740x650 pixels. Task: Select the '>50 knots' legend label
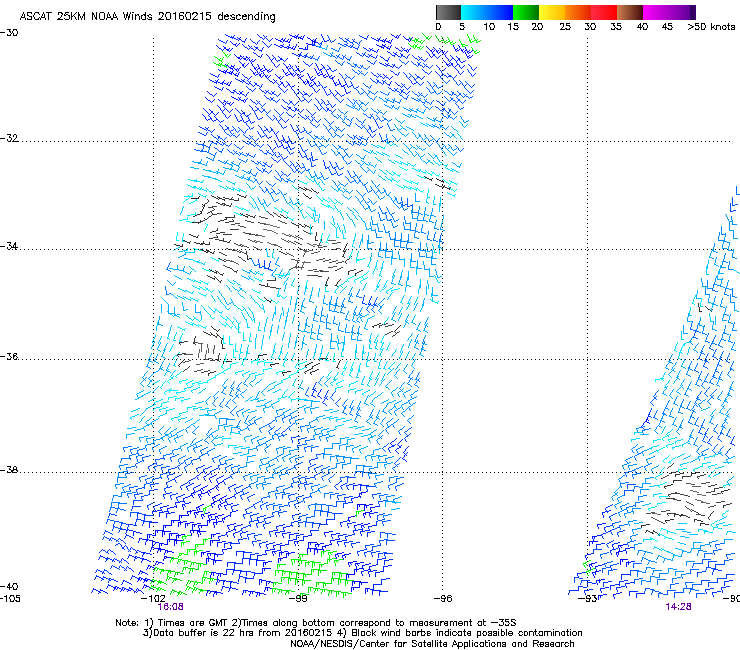pyautogui.click(x=711, y=27)
